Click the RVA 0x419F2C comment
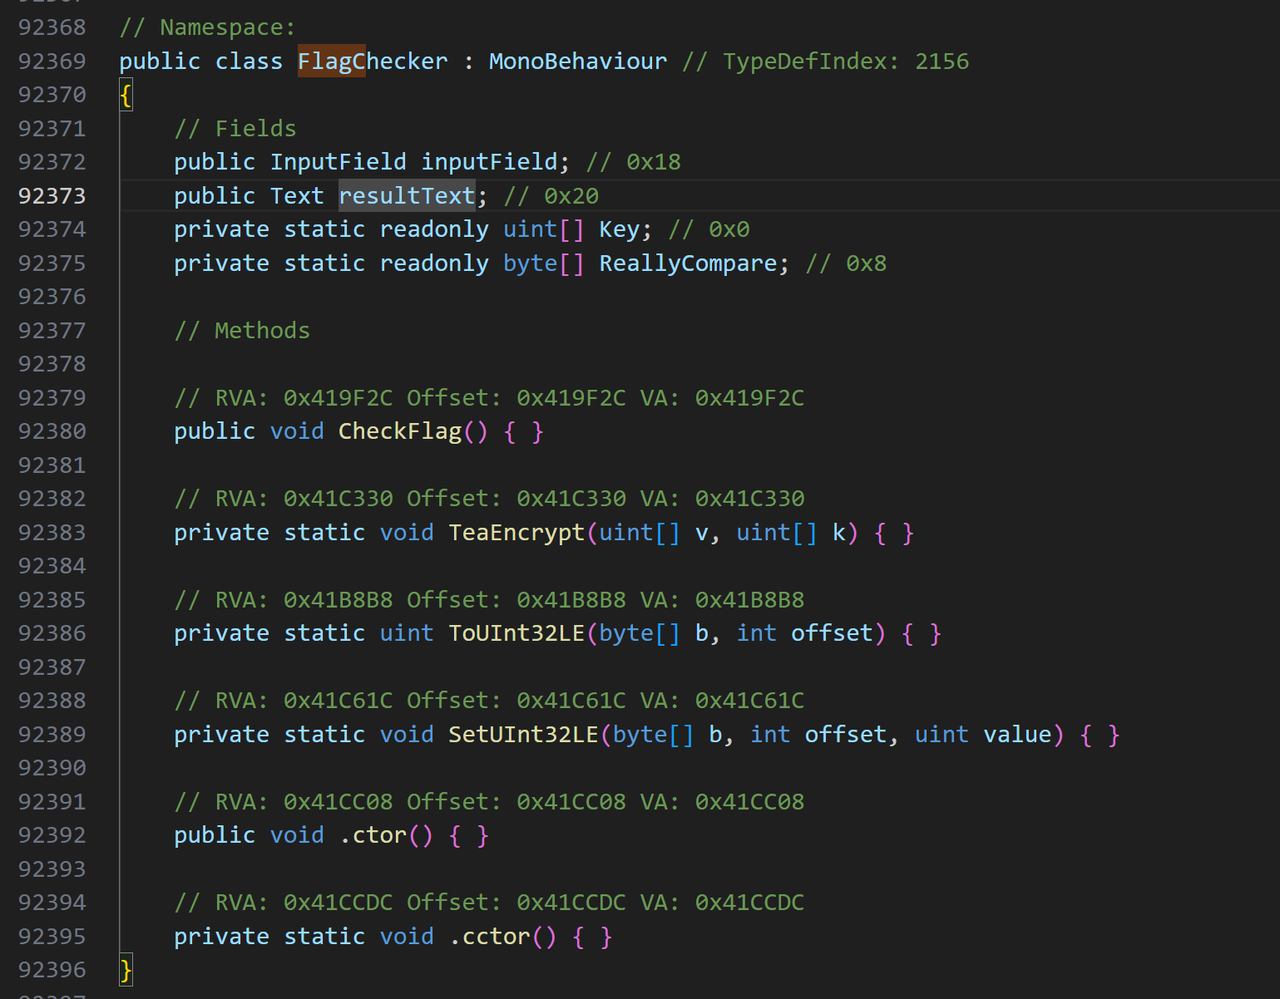 [489, 398]
